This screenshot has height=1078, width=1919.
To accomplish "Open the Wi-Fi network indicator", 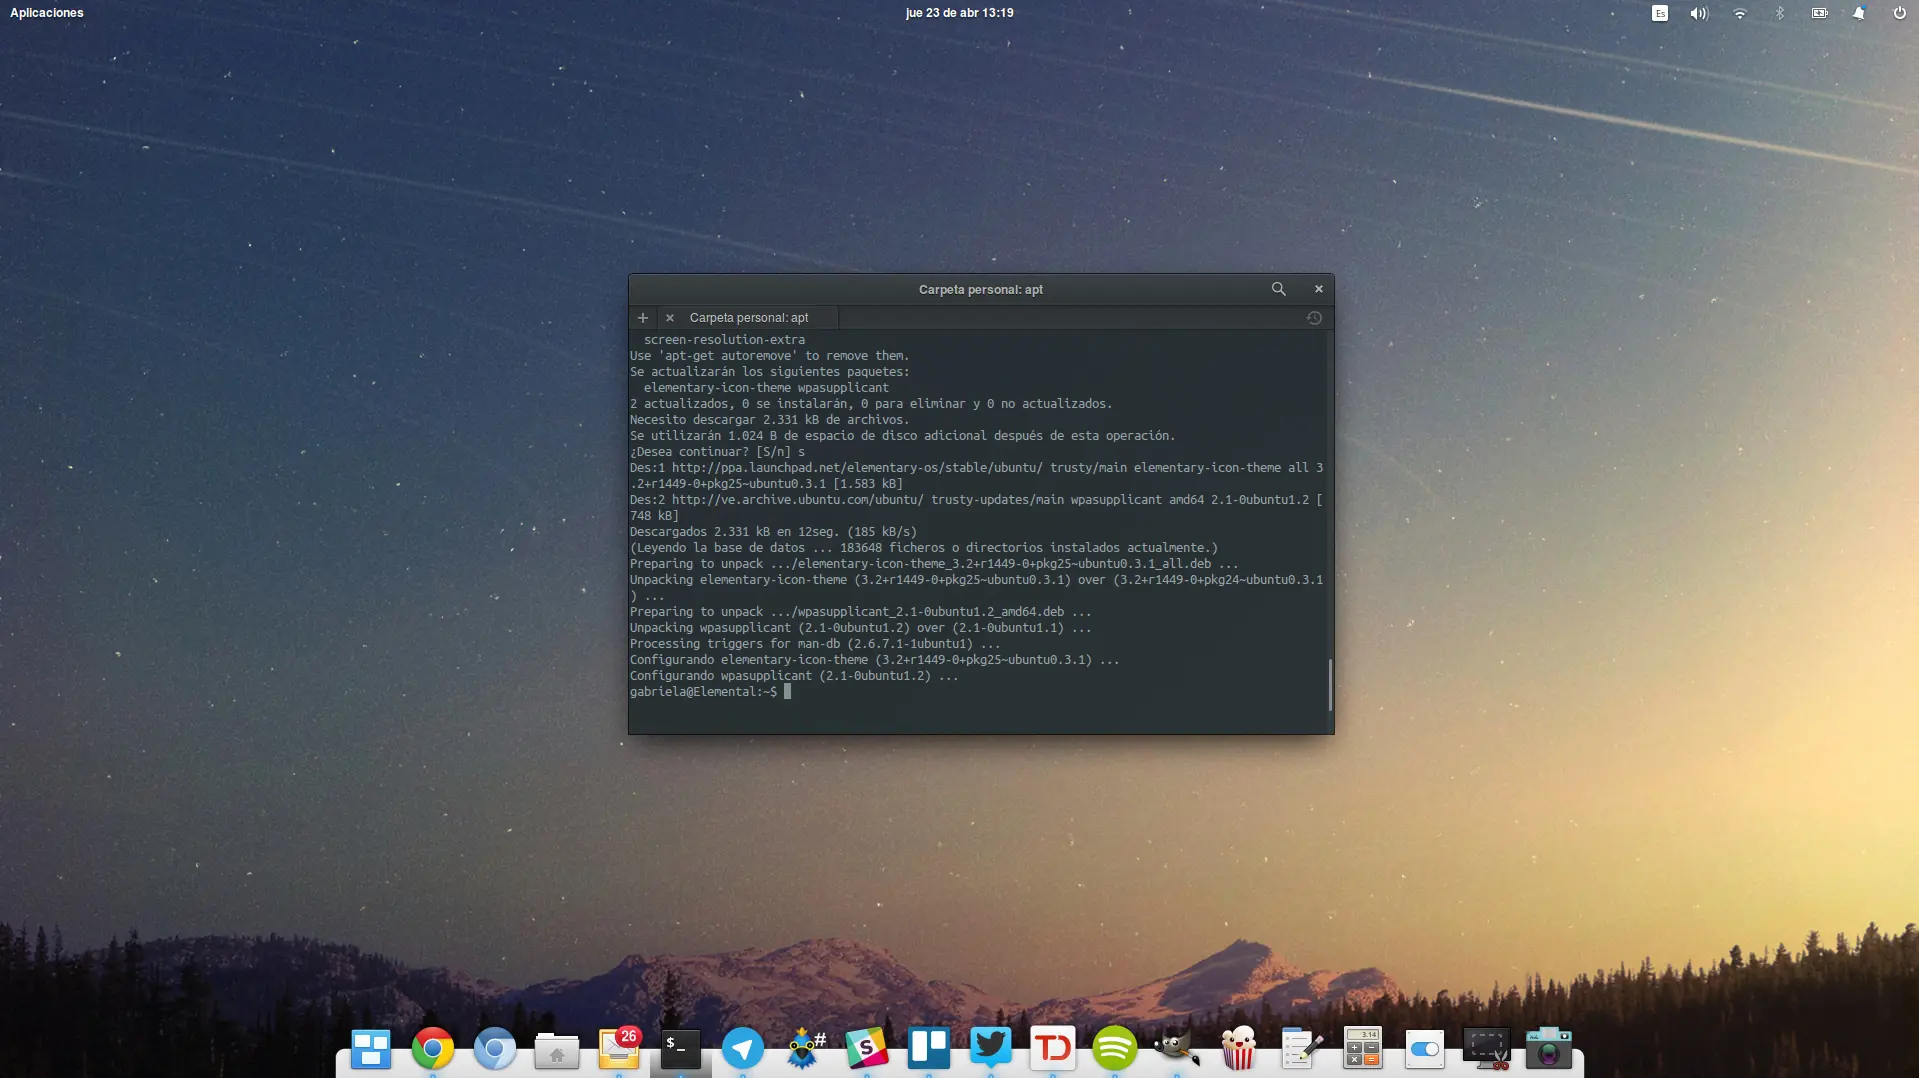I will pos(1740,13).
